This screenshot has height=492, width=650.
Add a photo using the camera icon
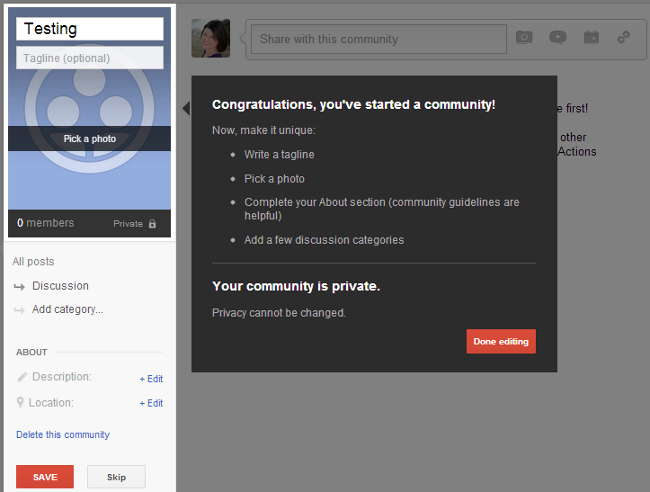tap(524, 37)
